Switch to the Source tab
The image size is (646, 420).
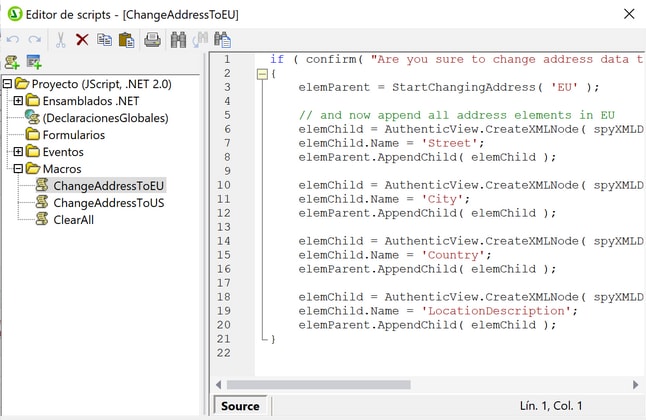pyautogui.click(x=240, y=405)
